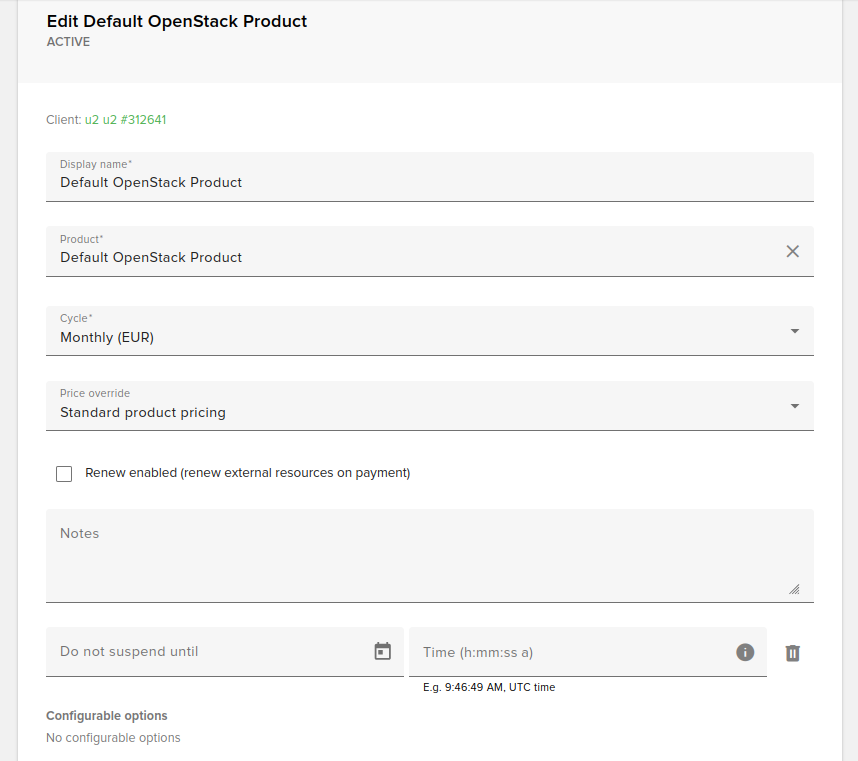Click the 'Configurable options' section heading

pyautogui.click(x=107, y=716)
